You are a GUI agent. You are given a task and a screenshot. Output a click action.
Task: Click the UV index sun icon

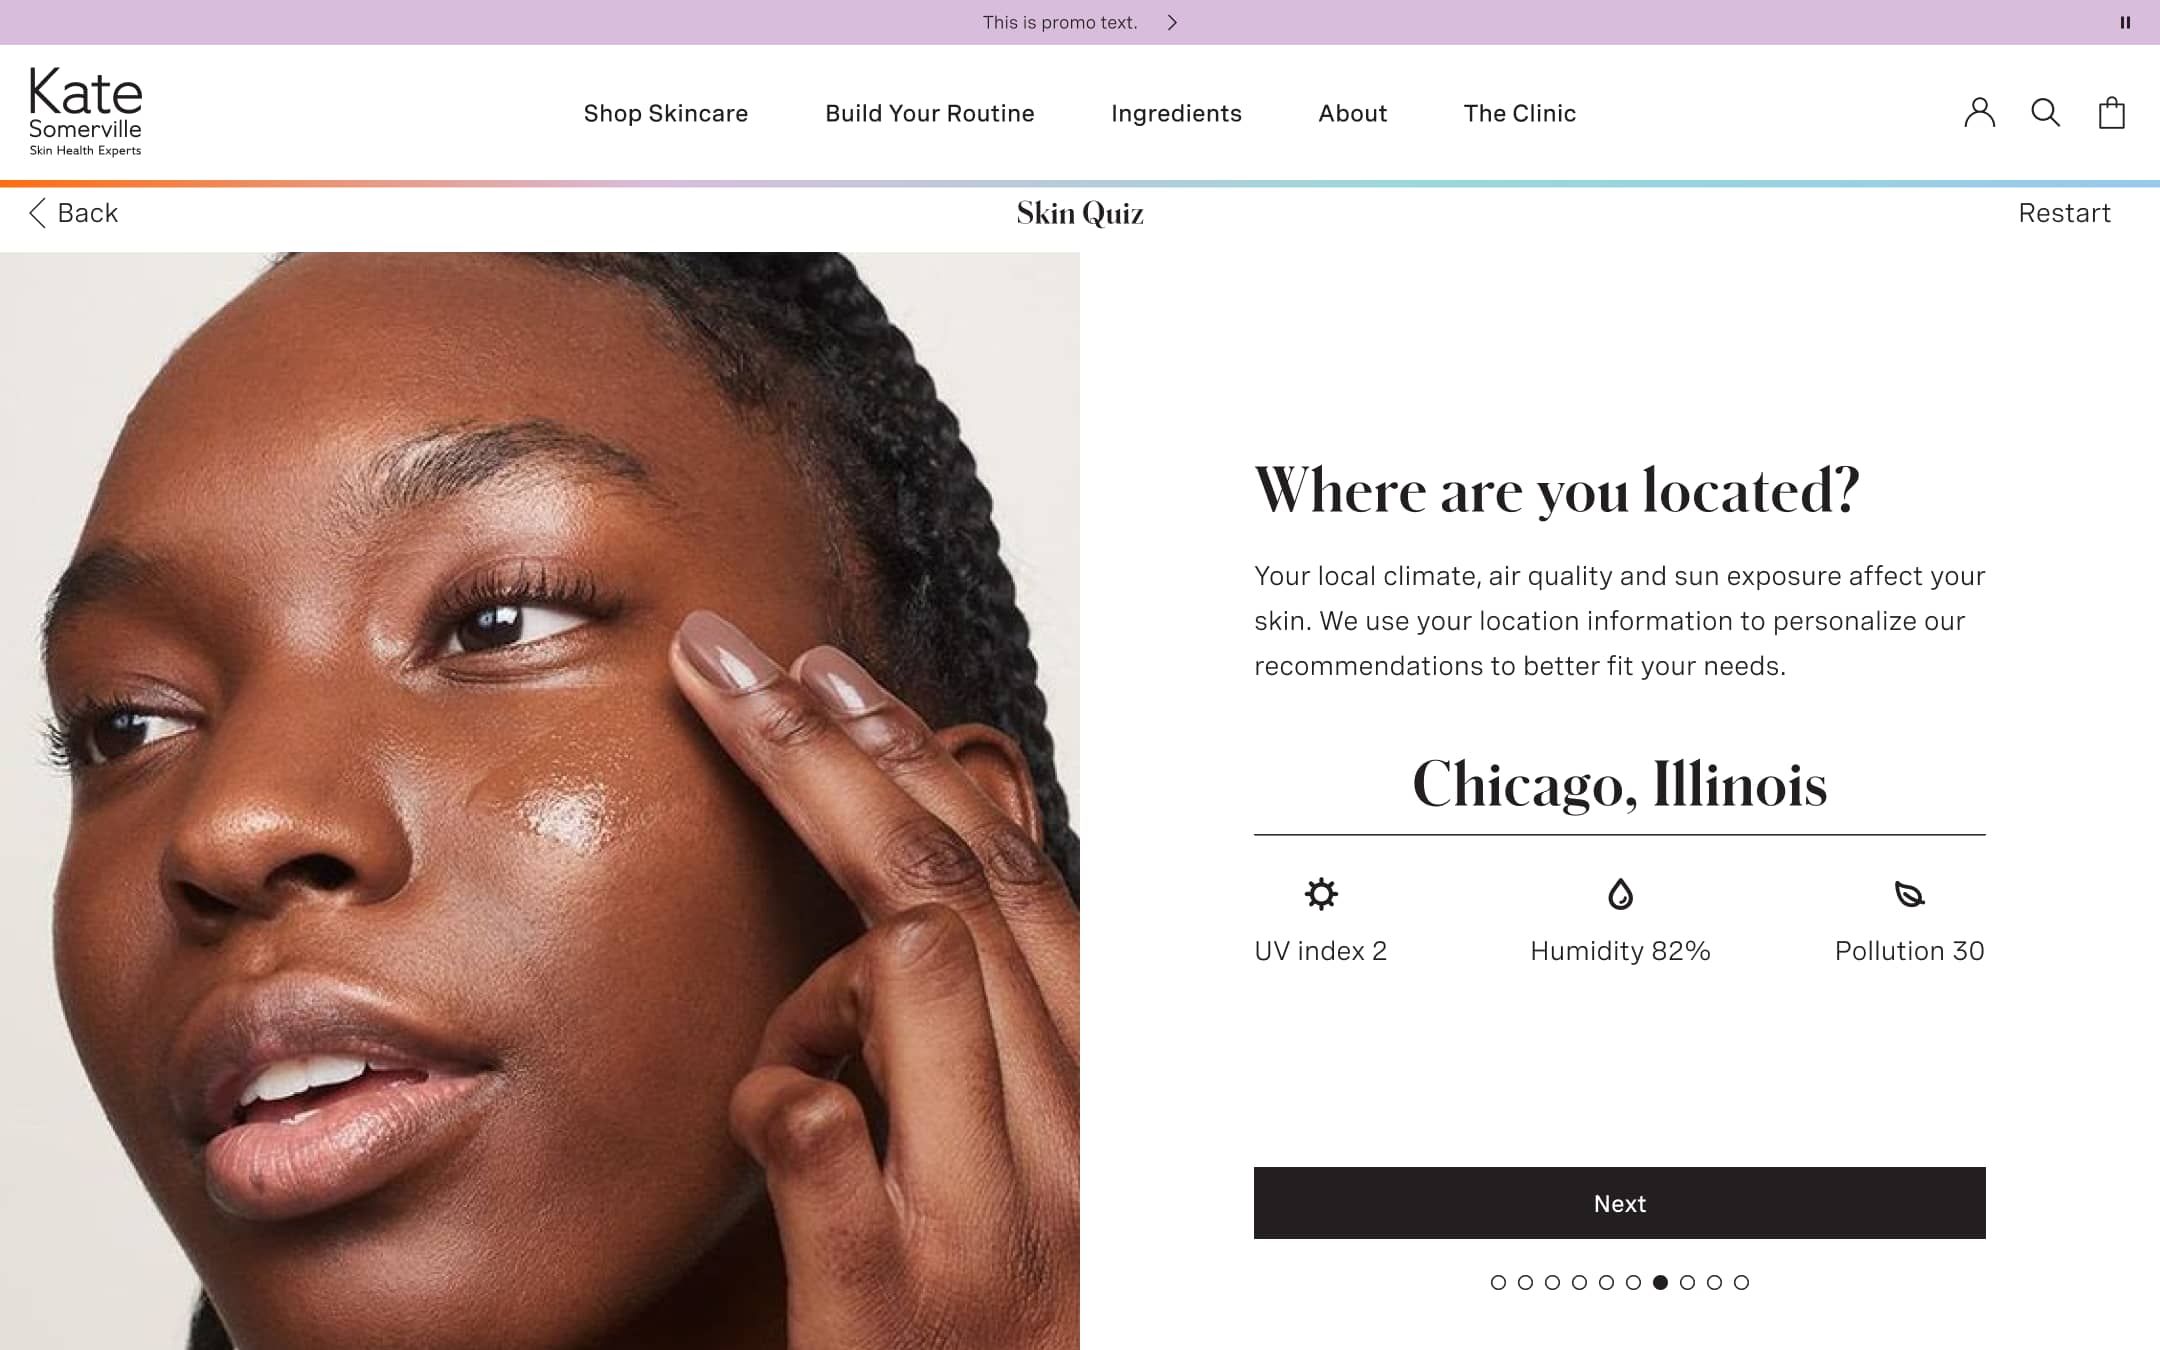click(x=1321, y=894)
